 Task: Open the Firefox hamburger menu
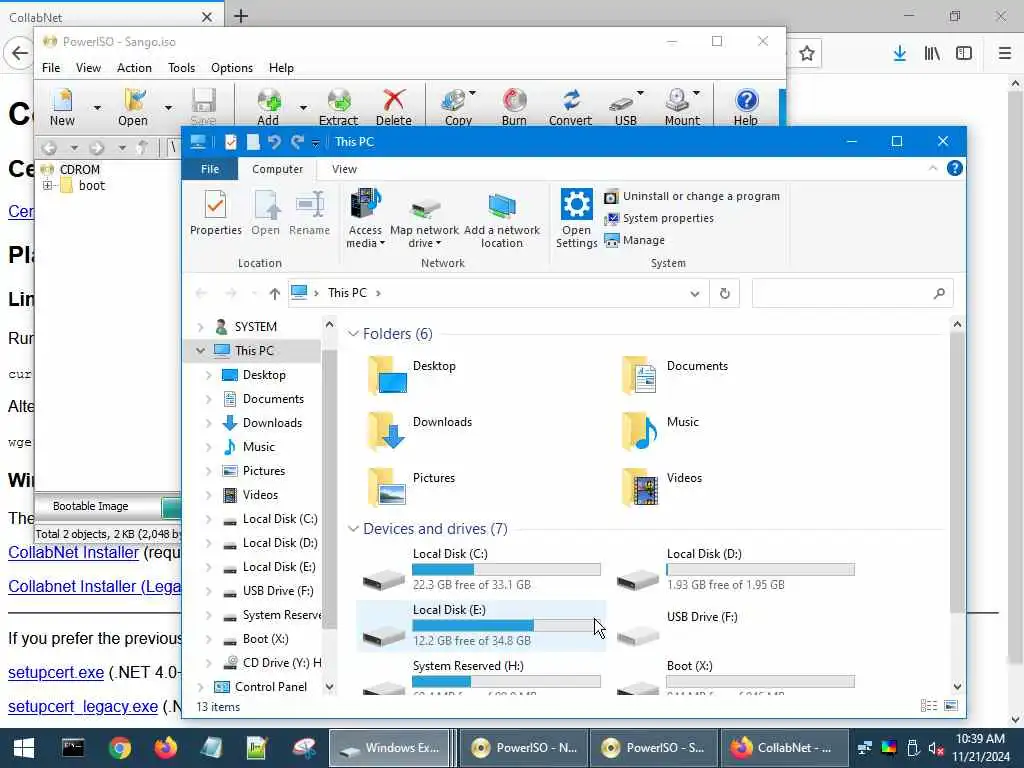pos(1004,54)
